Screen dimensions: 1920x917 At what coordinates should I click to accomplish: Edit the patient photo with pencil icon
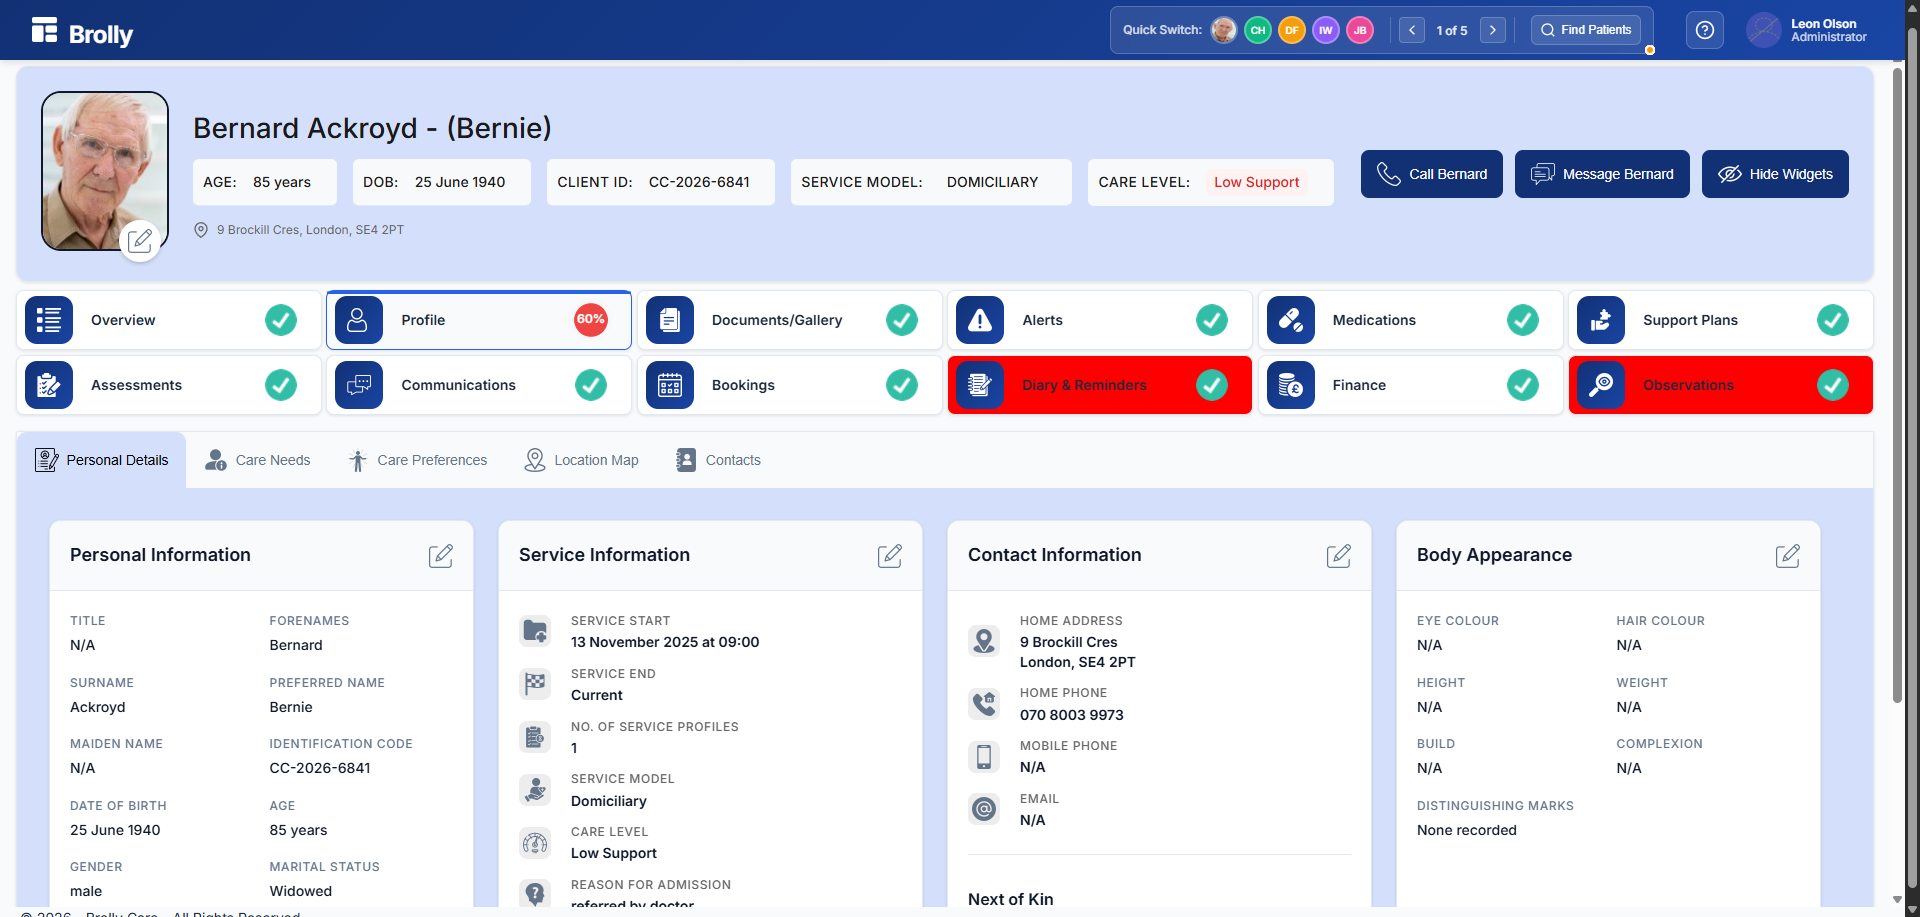coord(140,241)
